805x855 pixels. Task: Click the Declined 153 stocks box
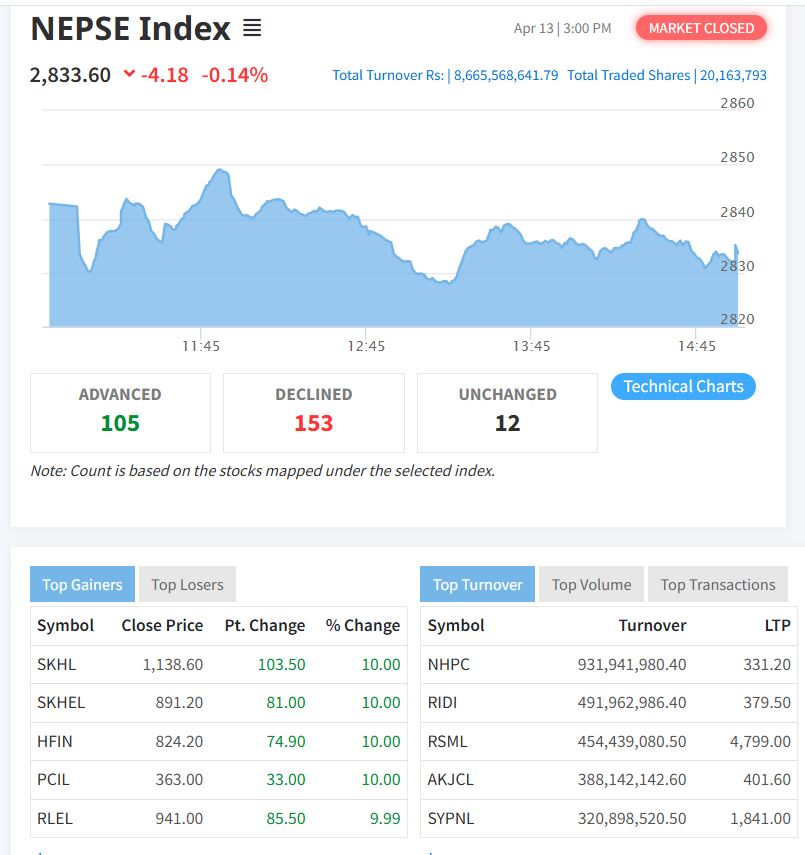[313, 412]
